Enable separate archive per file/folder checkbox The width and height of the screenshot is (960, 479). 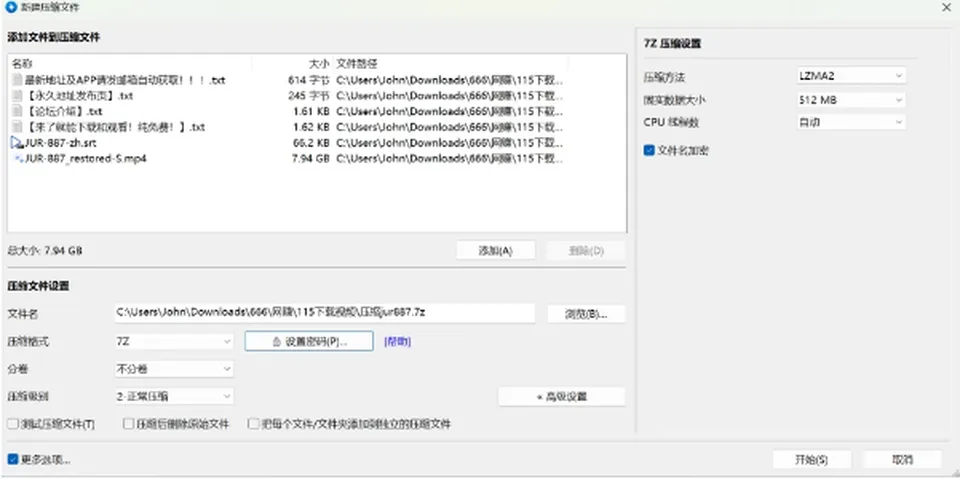(x=253, y=424)
